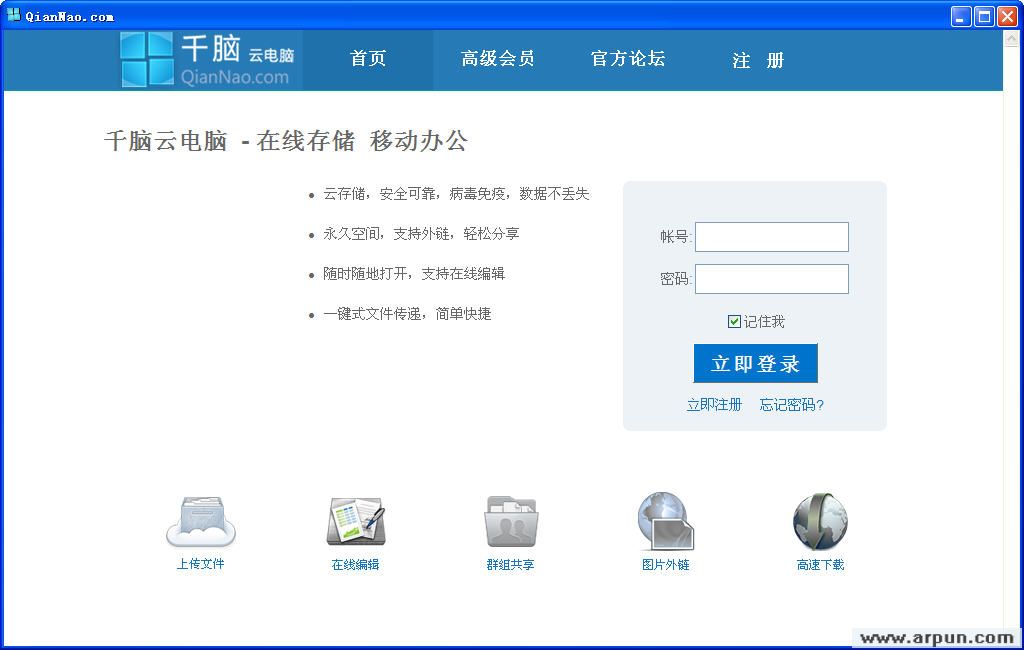This screenshot has height=650, width=1024.
Task: Click the 立即登录 button
Action: click(756, 363)
